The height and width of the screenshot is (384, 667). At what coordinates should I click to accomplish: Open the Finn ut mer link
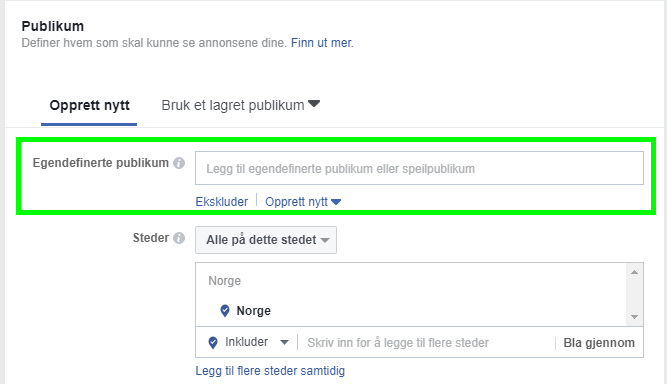pyautogui.click(x=322, y=43)
